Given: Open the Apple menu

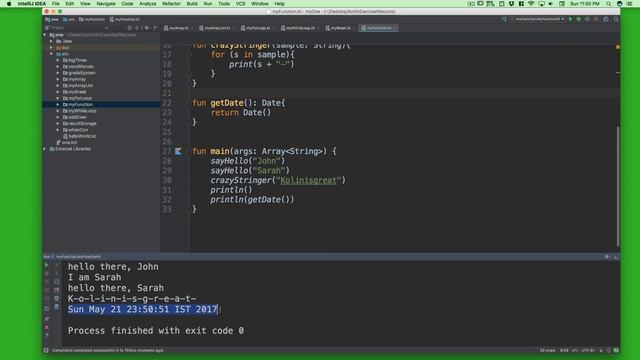Looking at the screenshot, I should click(x=9, y=4).
